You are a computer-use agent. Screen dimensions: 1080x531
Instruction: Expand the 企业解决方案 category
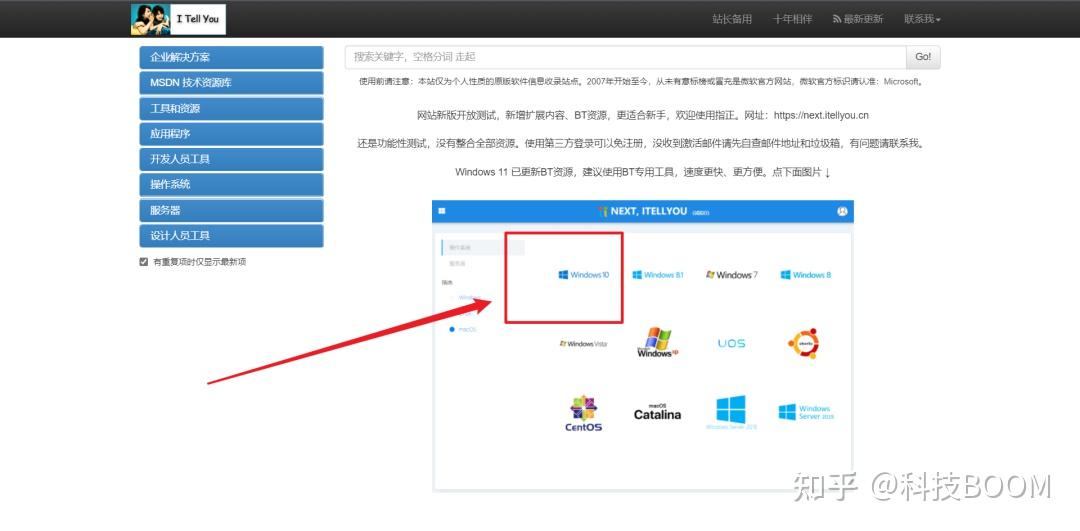(x=231, y=57)
